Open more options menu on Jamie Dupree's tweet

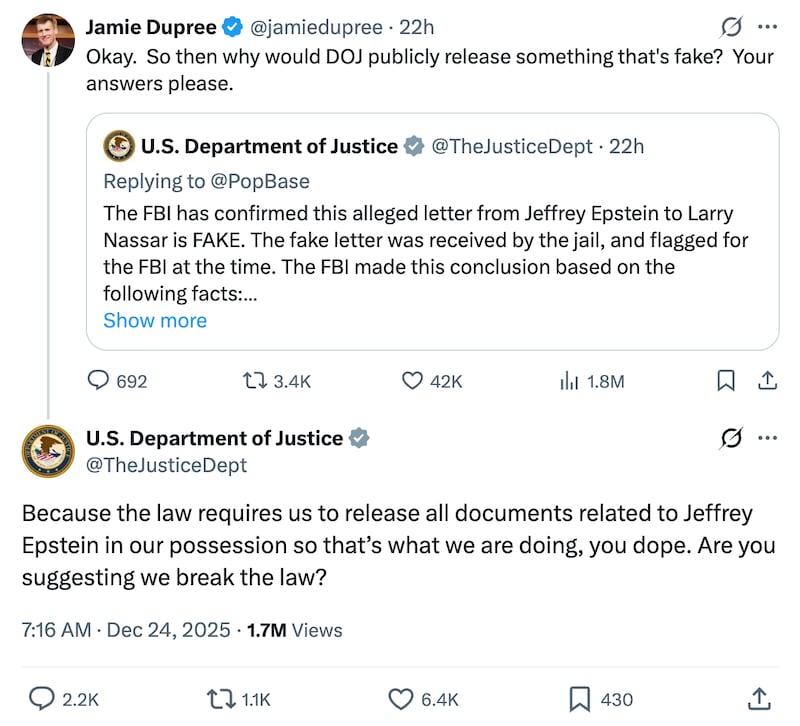pyautogui.click(x=767, y=26)
